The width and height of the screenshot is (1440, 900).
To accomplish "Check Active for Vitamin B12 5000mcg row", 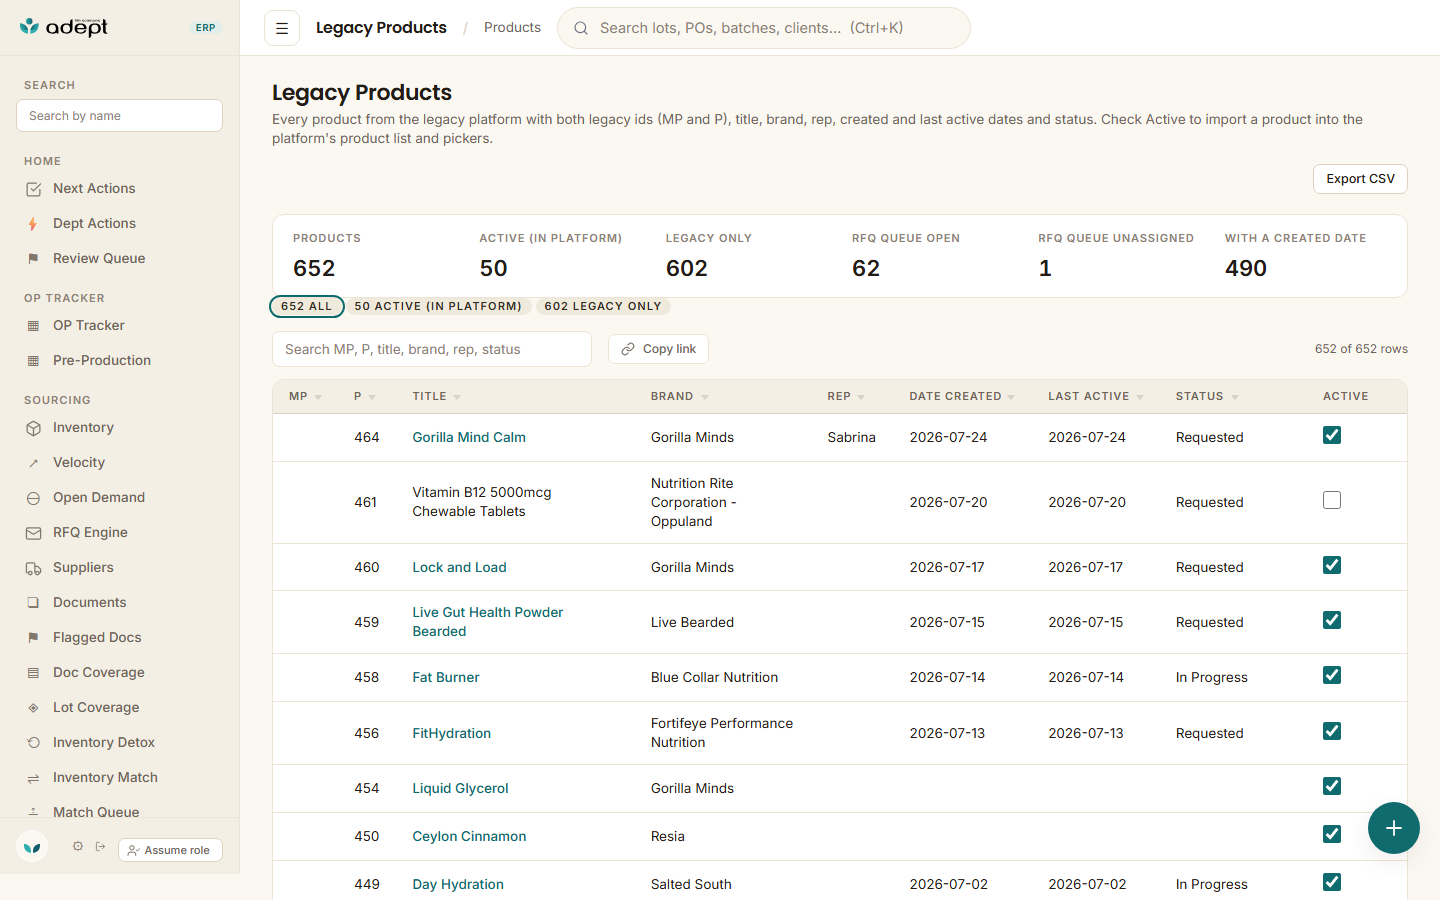I will pyautogui.click(x=1332, y=500).
